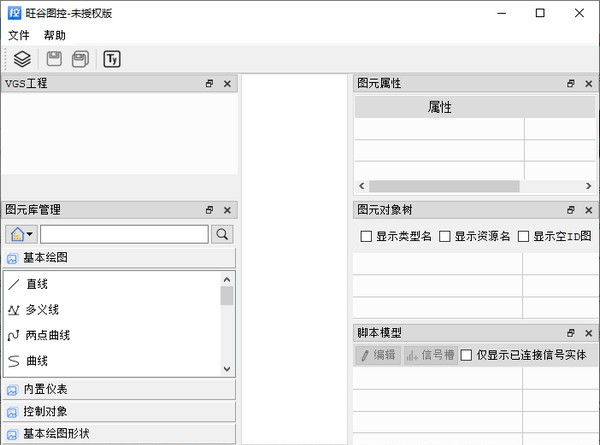Click the Ty text toolbar icon
The height and width of the screenshot is (445, 600).
112,59
